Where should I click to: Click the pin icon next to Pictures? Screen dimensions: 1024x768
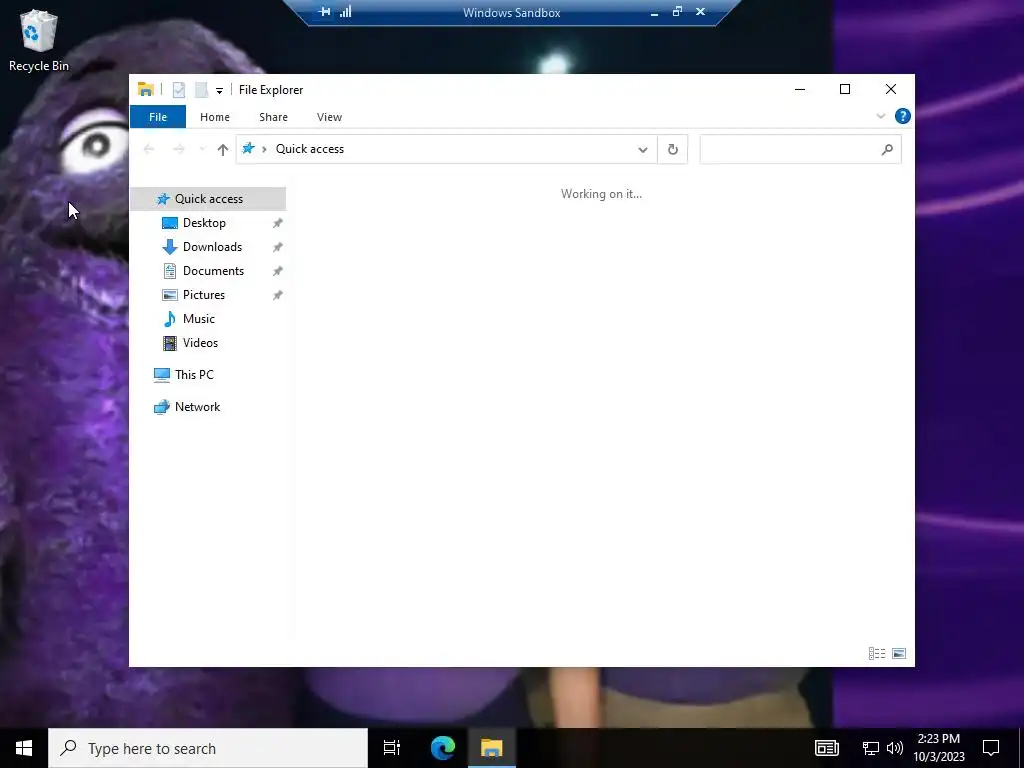point(278,295)
